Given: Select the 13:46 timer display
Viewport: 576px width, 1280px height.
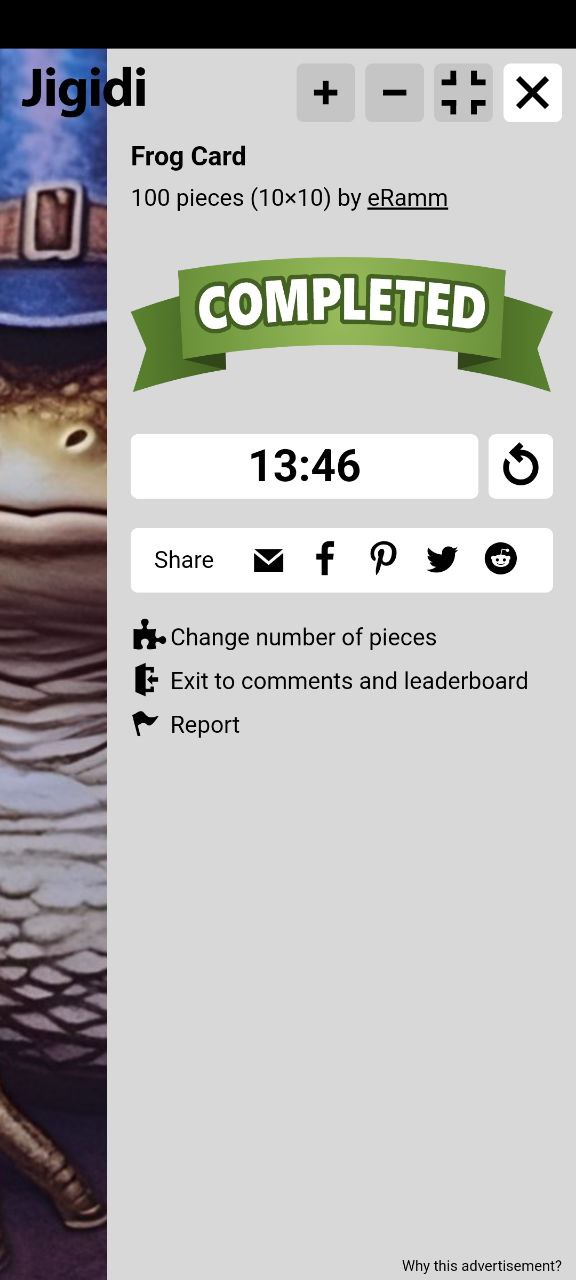Looking at the screenshot, I should (x=304, y=466).
